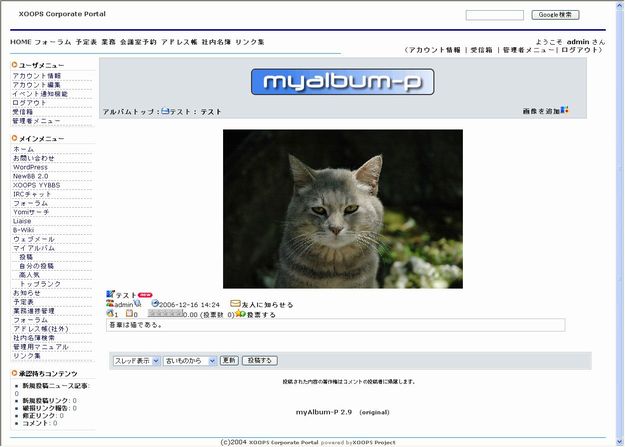Open the スレッド表示 display mode dropdown
The height and width of the screenshot is (447, 625).
coord(135,360)
